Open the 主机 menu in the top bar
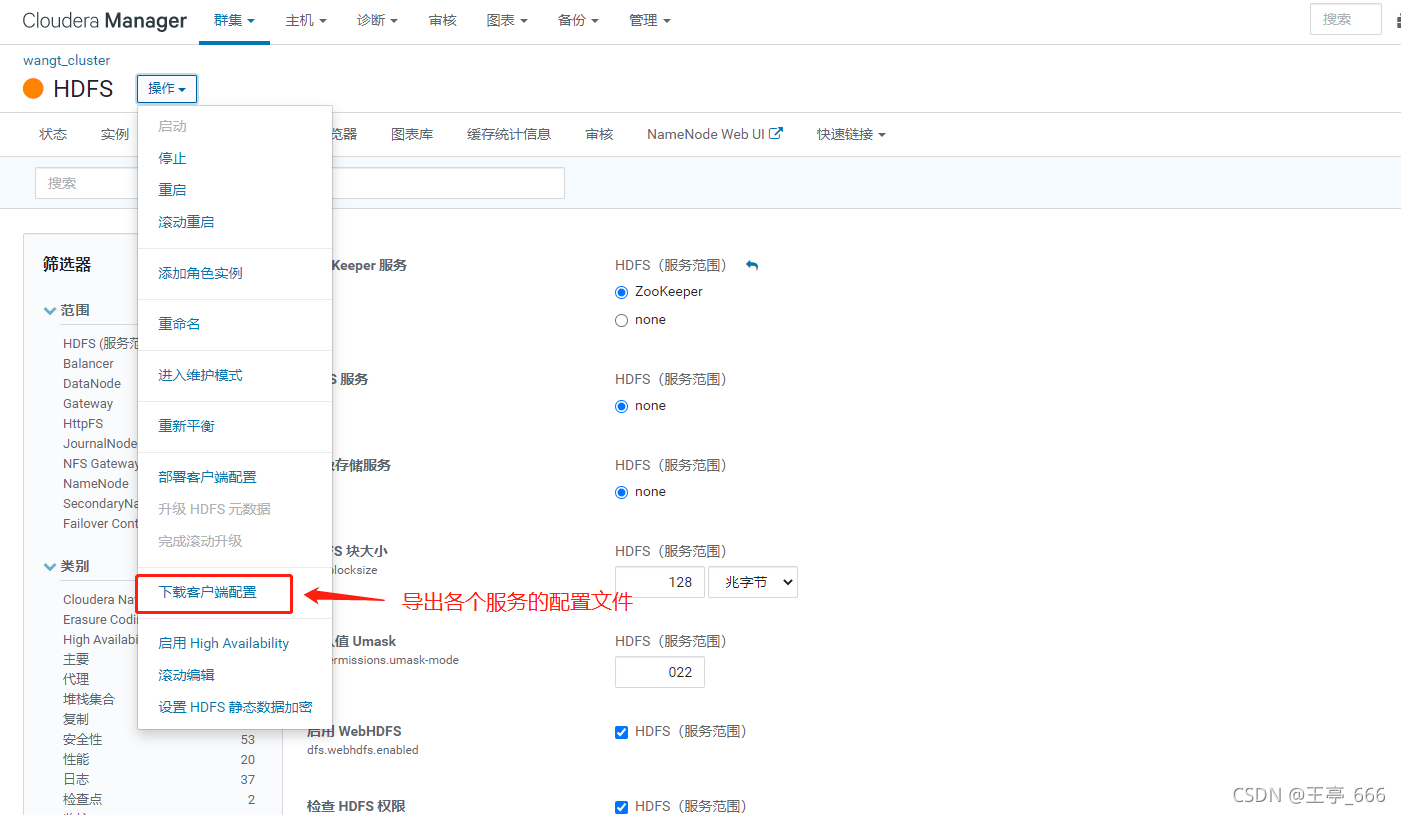This screenshot has width=1401, height=815. (x=305, y=20)
